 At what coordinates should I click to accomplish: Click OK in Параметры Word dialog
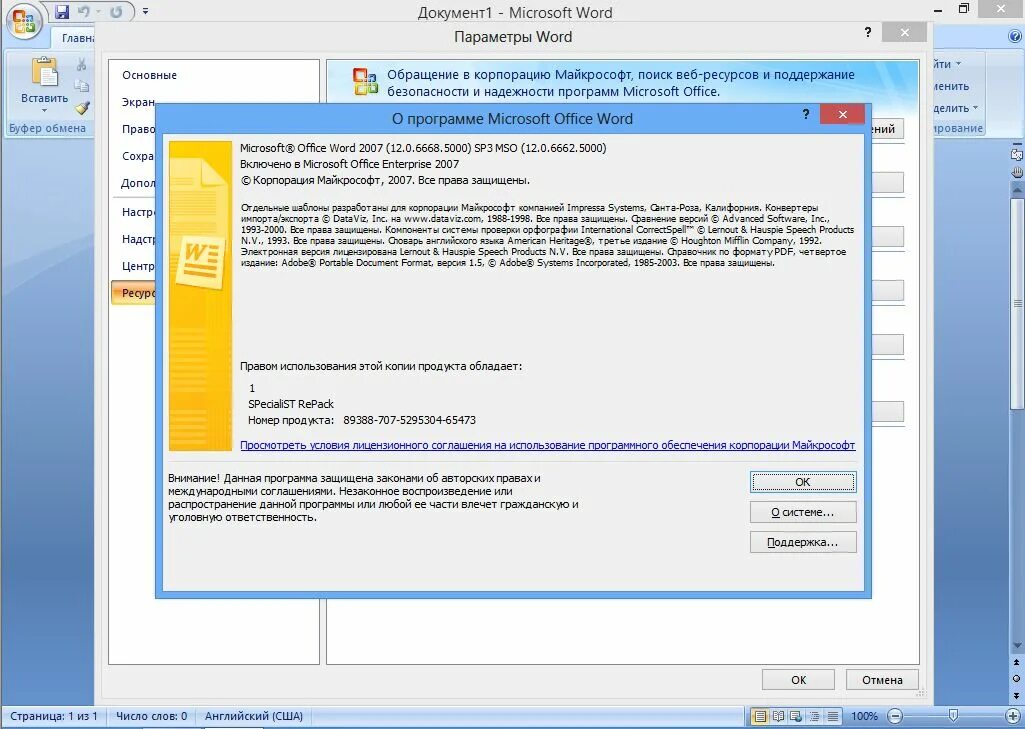[798, 680]
